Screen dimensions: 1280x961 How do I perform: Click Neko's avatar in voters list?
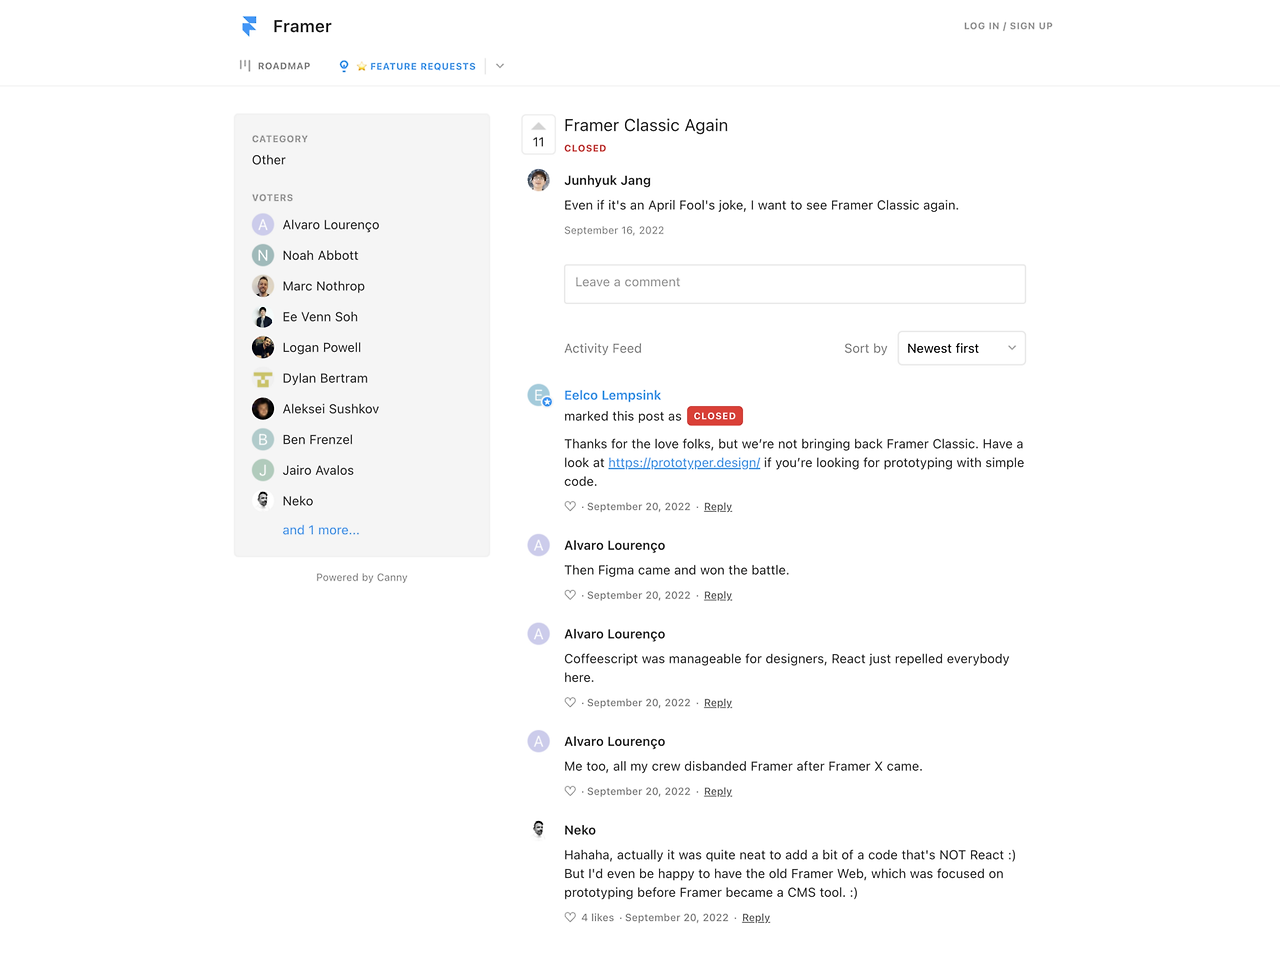(263, 501)
